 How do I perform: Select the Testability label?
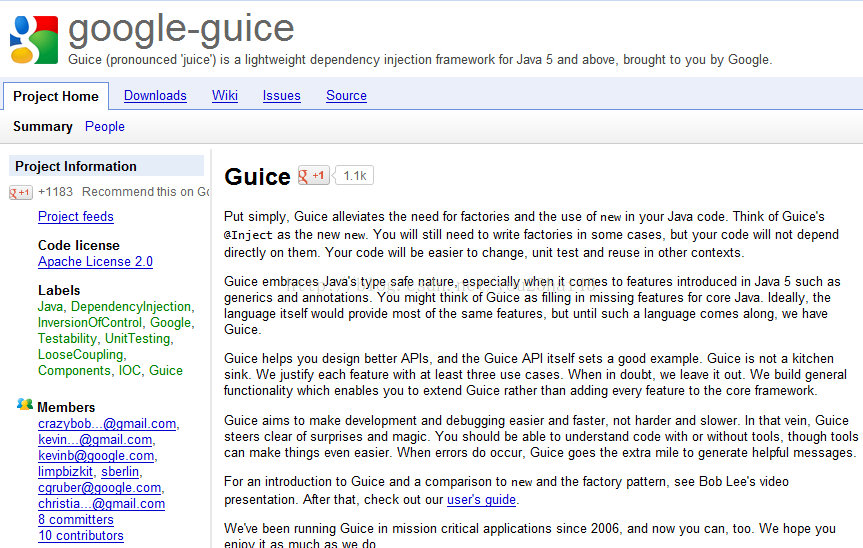click(x=67, y=338)
